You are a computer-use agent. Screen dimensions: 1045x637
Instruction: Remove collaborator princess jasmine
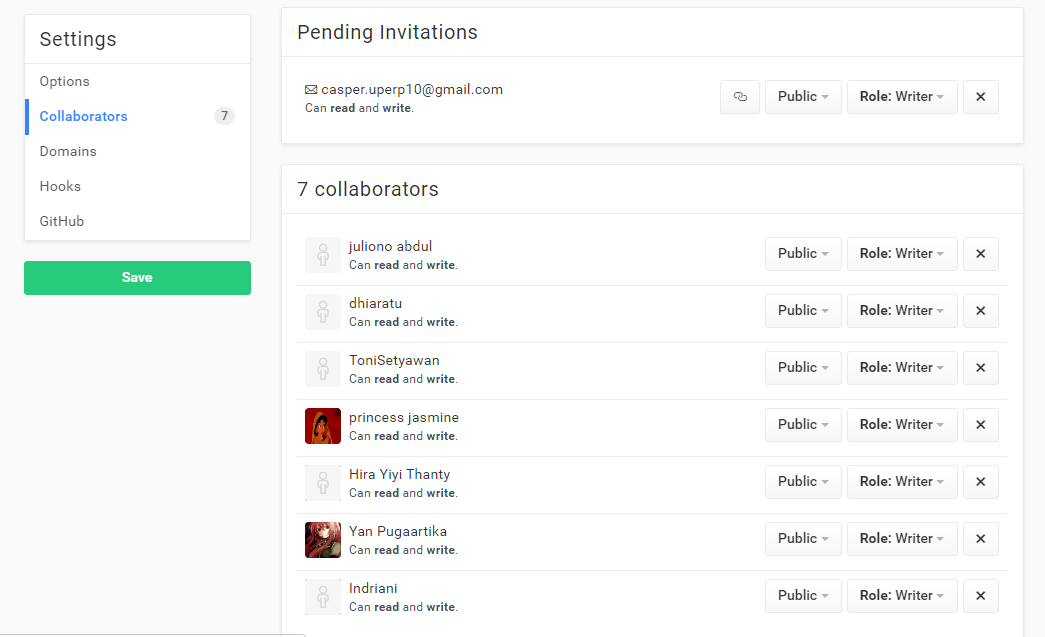[980, 425]
